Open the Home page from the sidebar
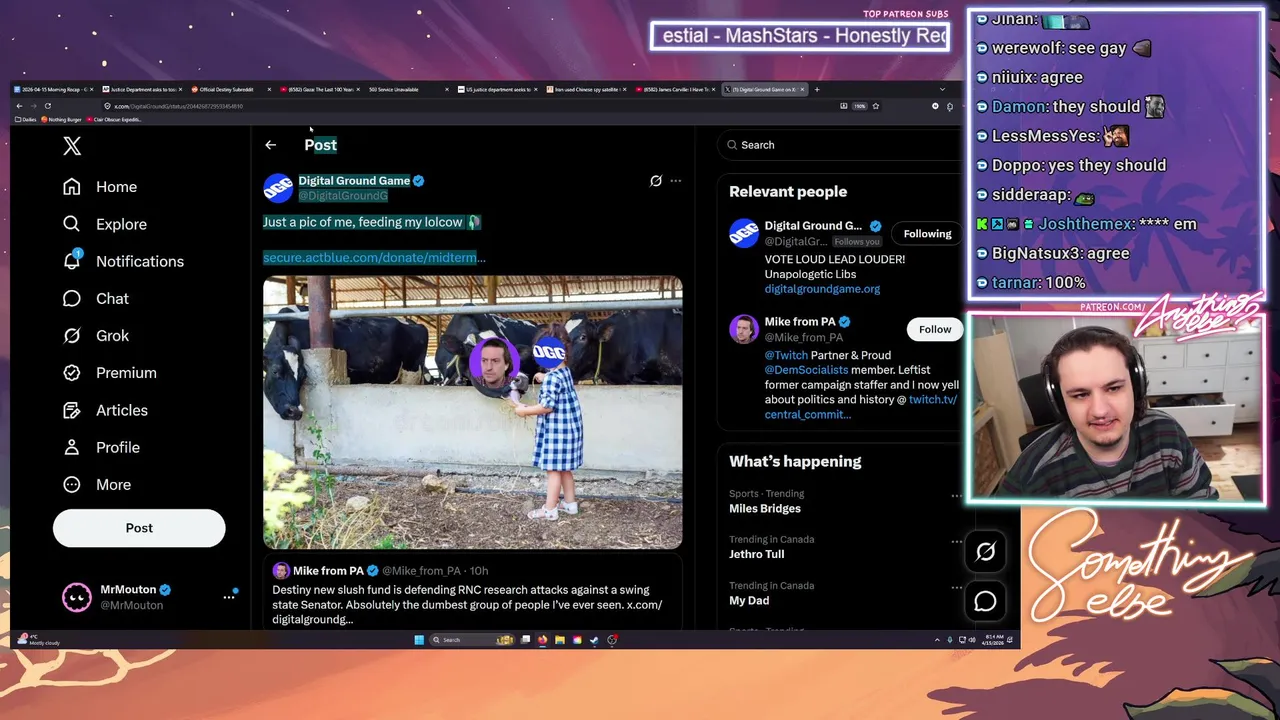Image resolution: width=1280 pixels, height=720 pixels. click(x=100, y=187)
